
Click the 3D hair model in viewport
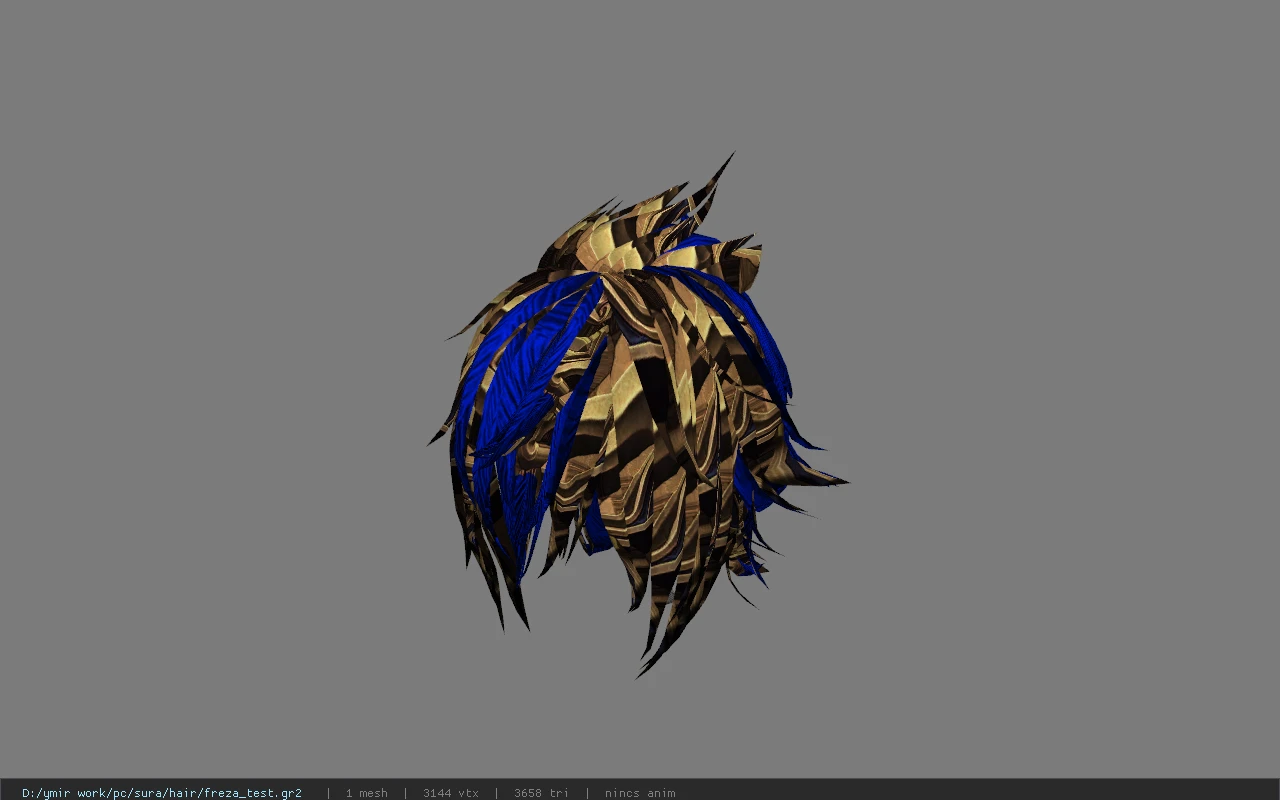click(x=637, y=415)
